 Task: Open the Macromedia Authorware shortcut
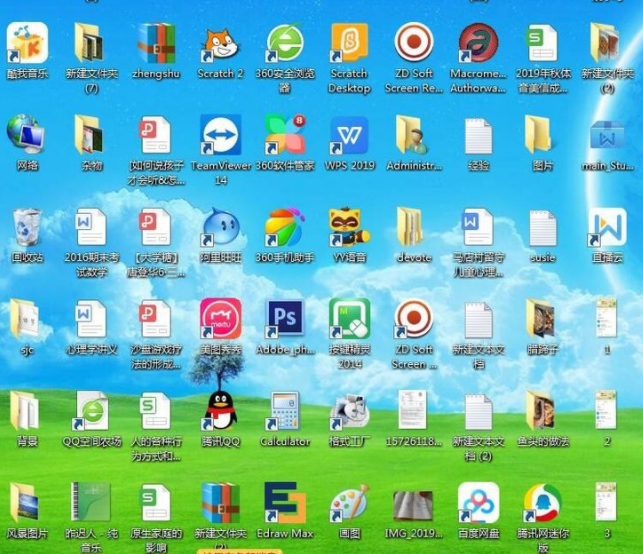coord(478,45)
